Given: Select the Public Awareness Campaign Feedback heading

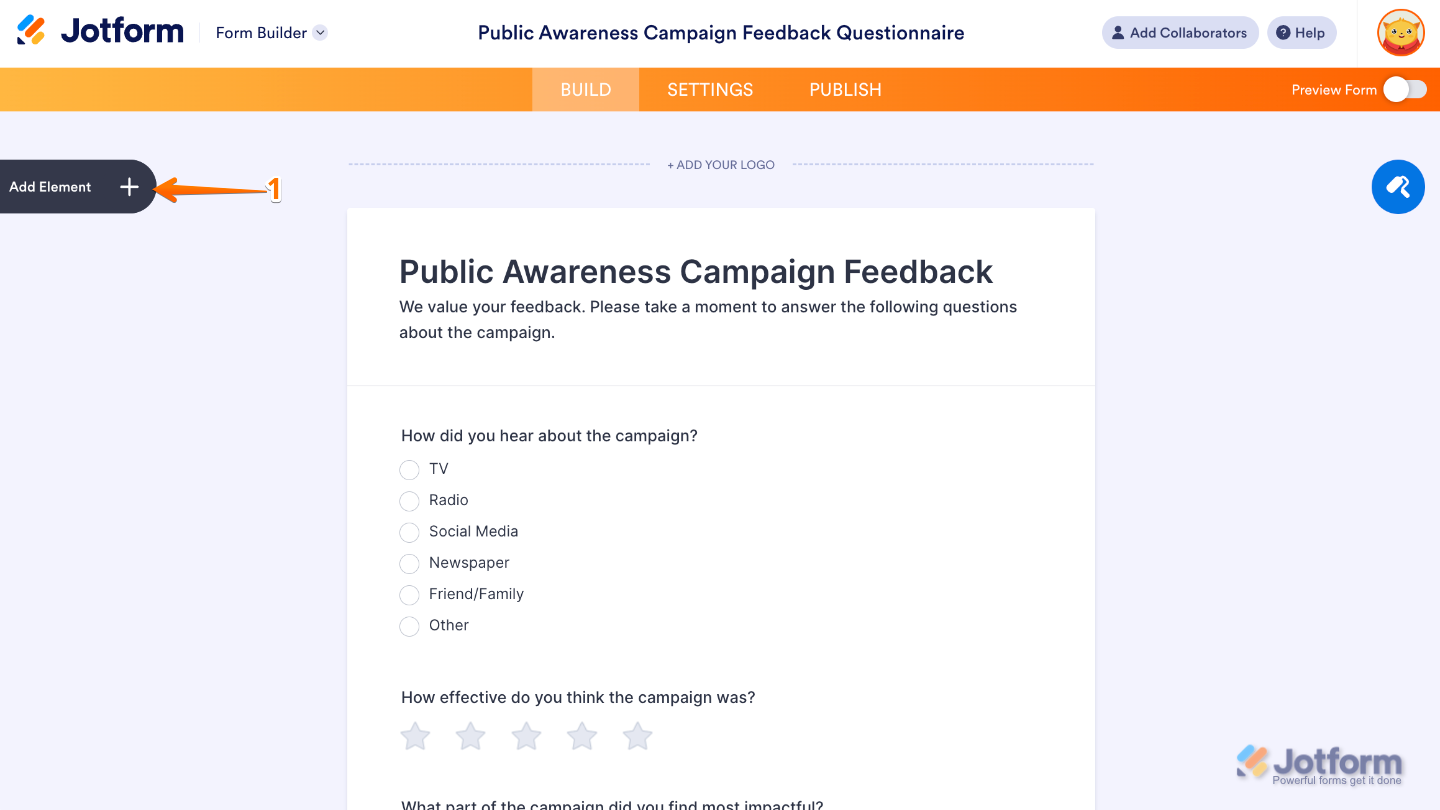Looking at the screenshot, I should click(x=696, y=272).
